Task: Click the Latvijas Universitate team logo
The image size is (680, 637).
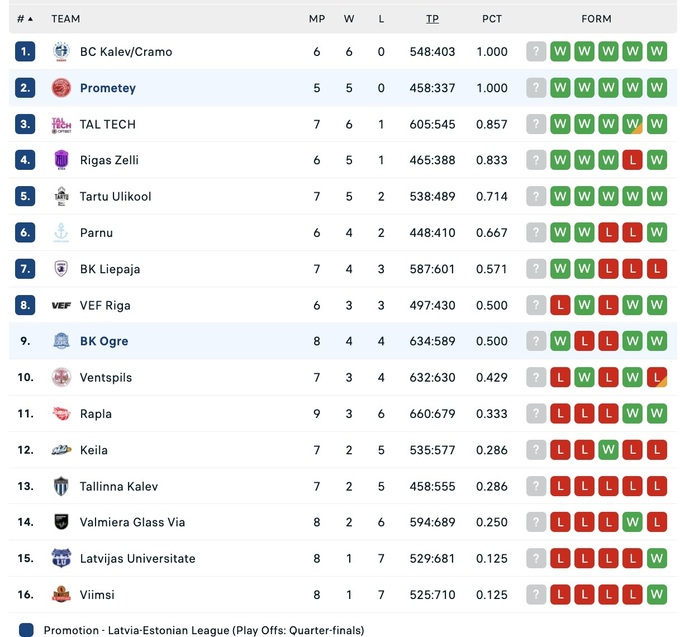Action: tap(61, 558)
